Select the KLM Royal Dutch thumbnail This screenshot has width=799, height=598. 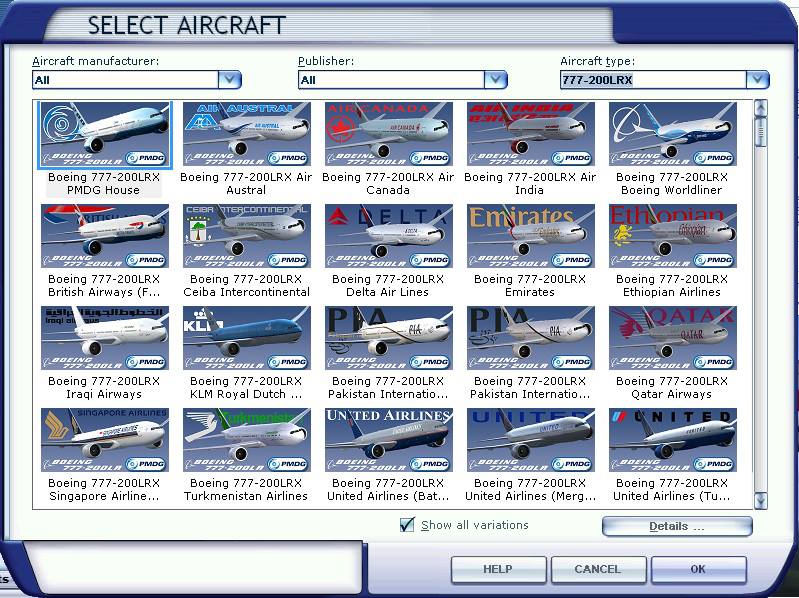pyautogui.click(x=247, y=338)
